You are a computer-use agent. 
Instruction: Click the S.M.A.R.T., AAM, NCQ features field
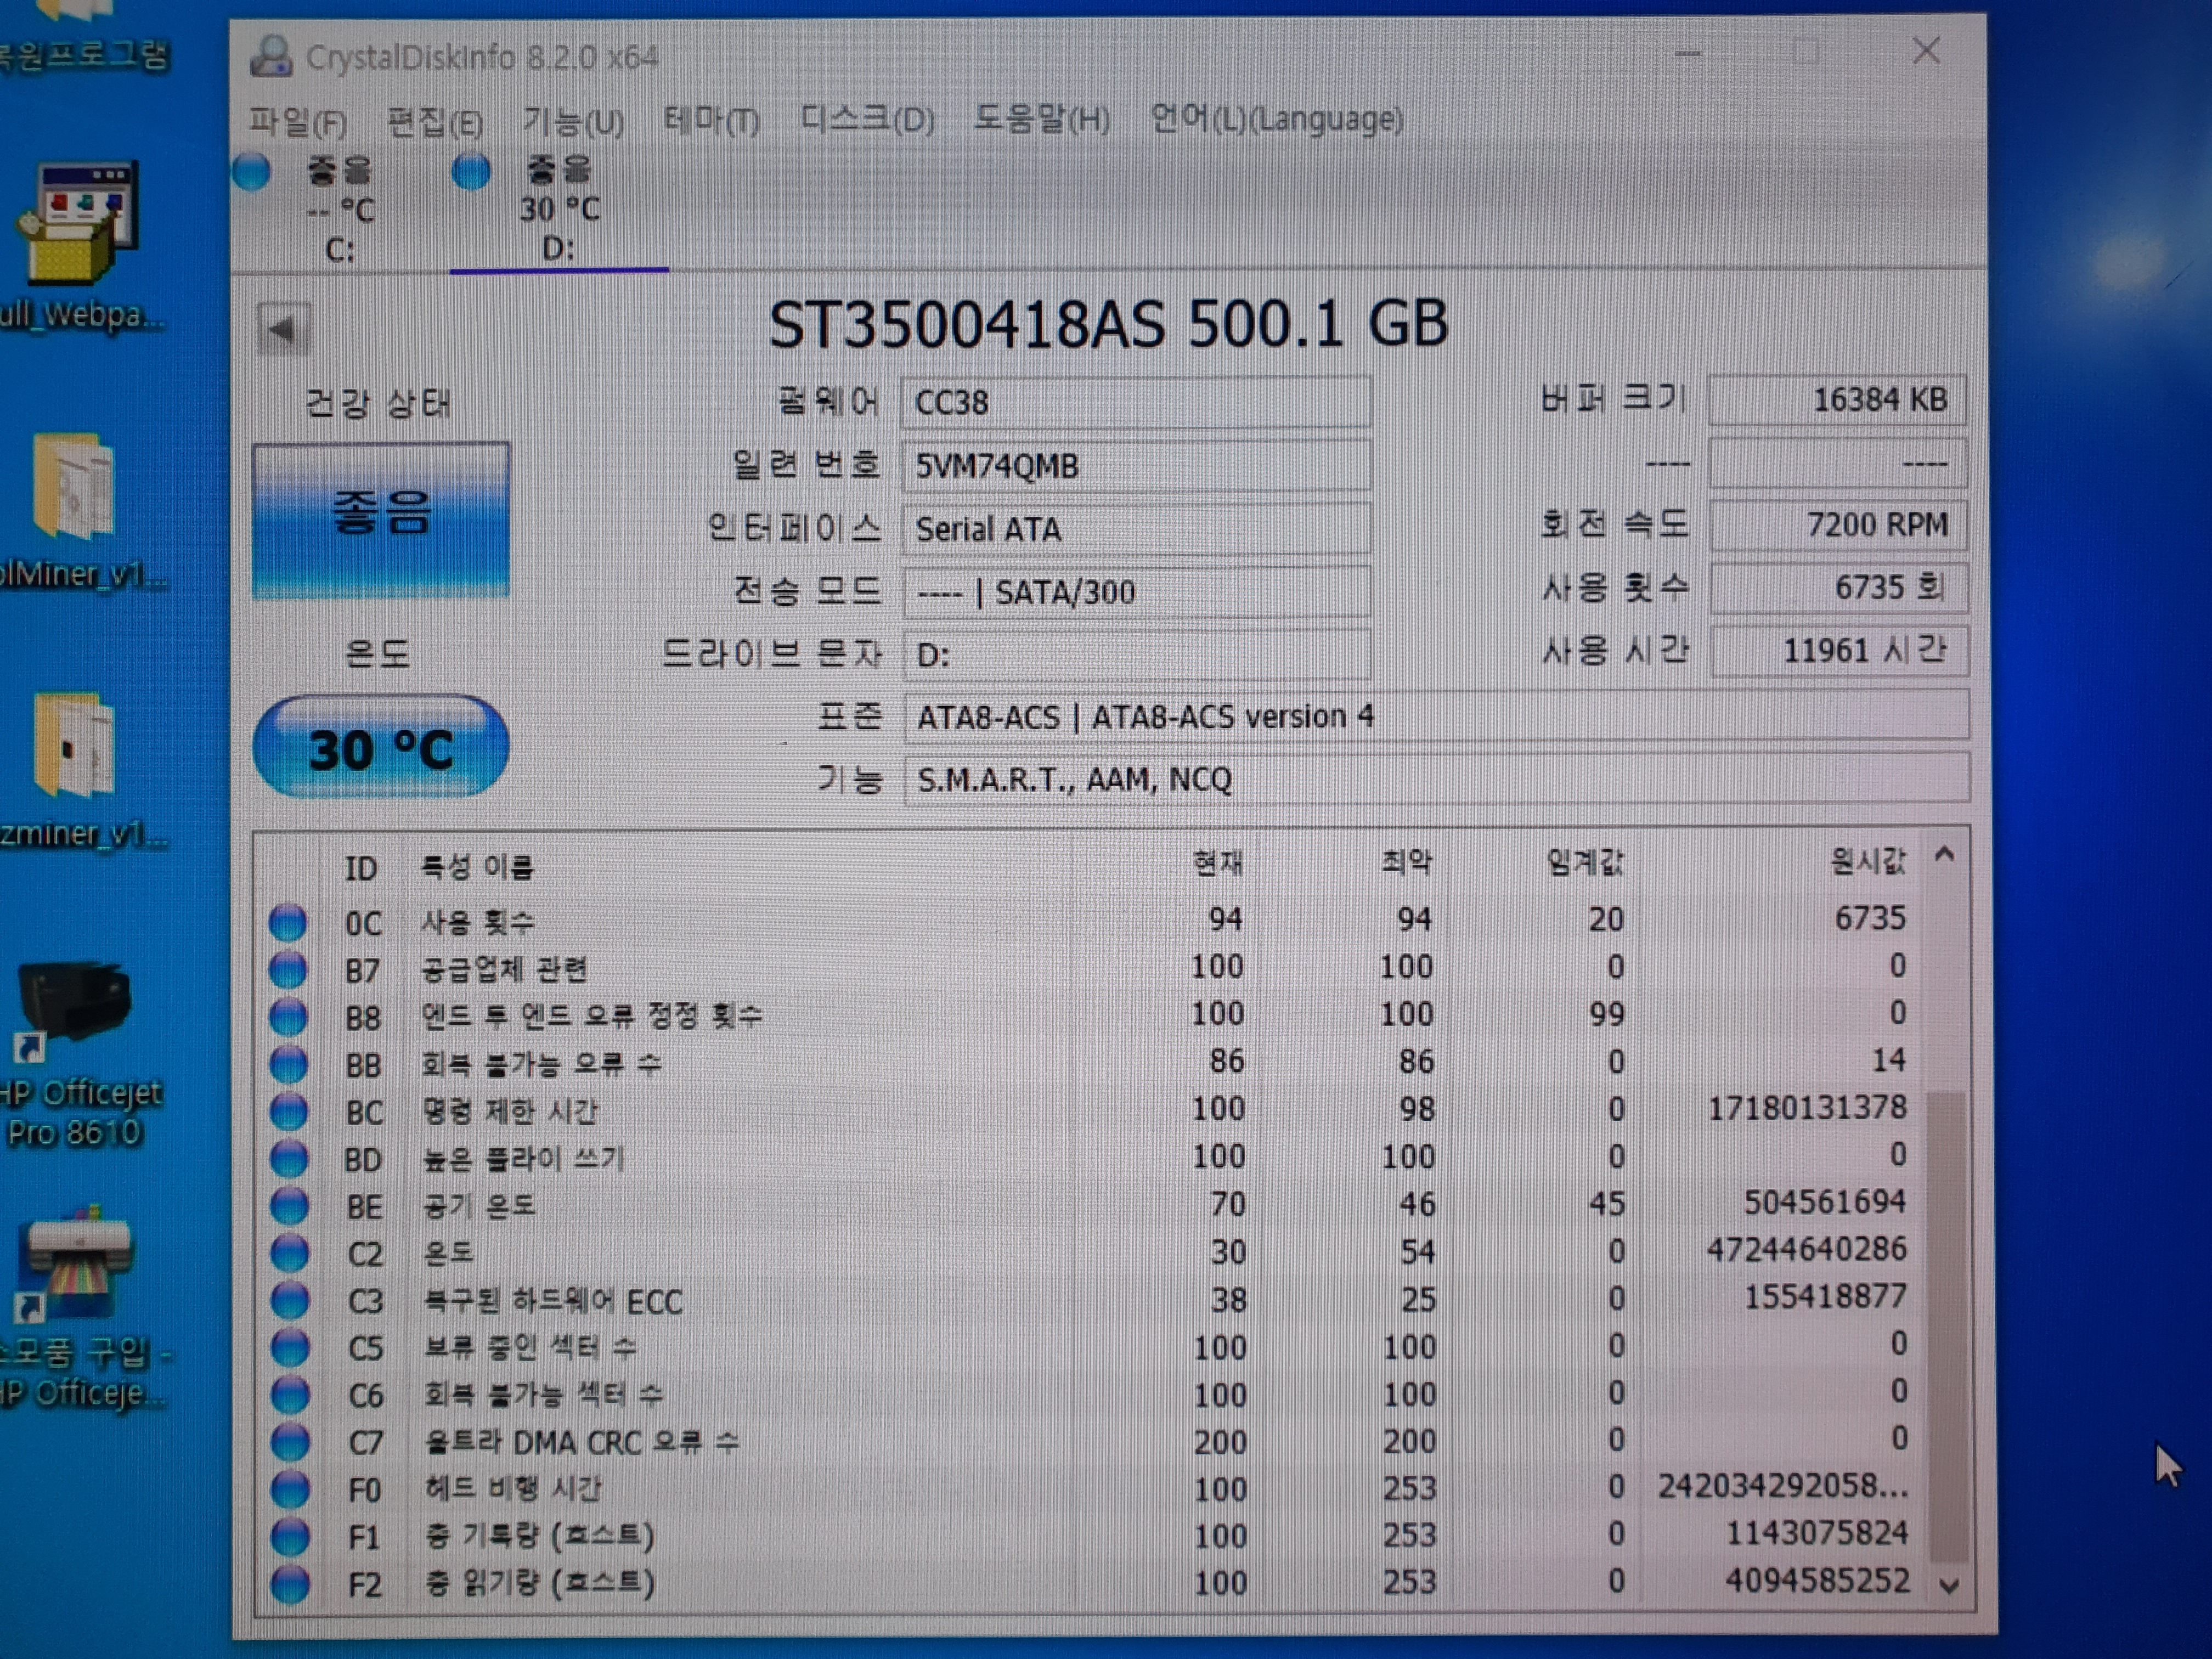click(x=1436, y=779)
